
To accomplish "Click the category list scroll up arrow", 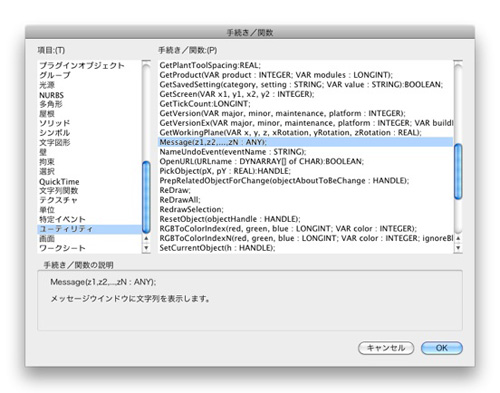I will click(x=146, y=239).
